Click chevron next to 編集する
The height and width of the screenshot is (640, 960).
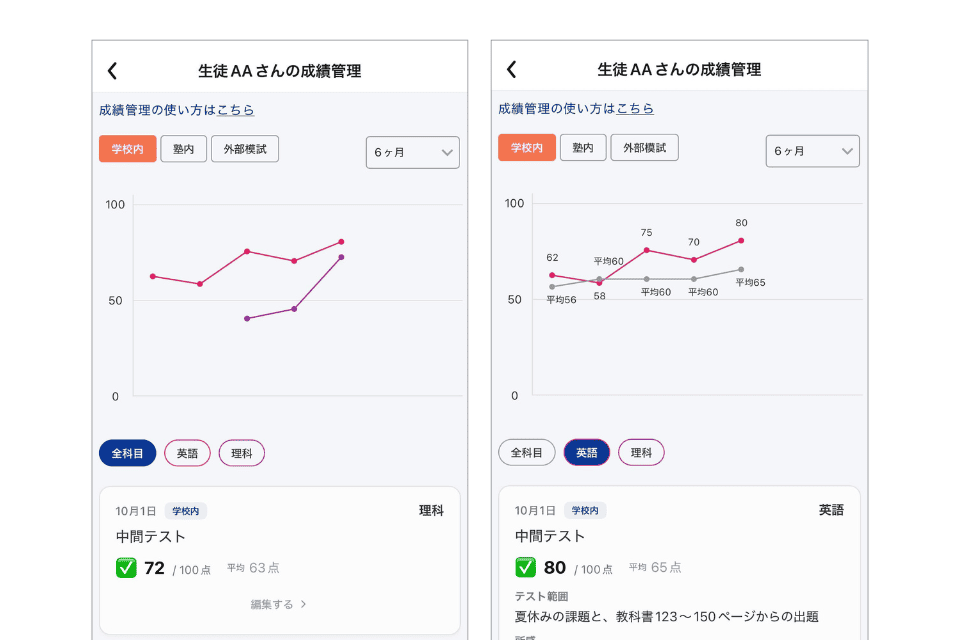pyautogui.click(x=304, y=604)
